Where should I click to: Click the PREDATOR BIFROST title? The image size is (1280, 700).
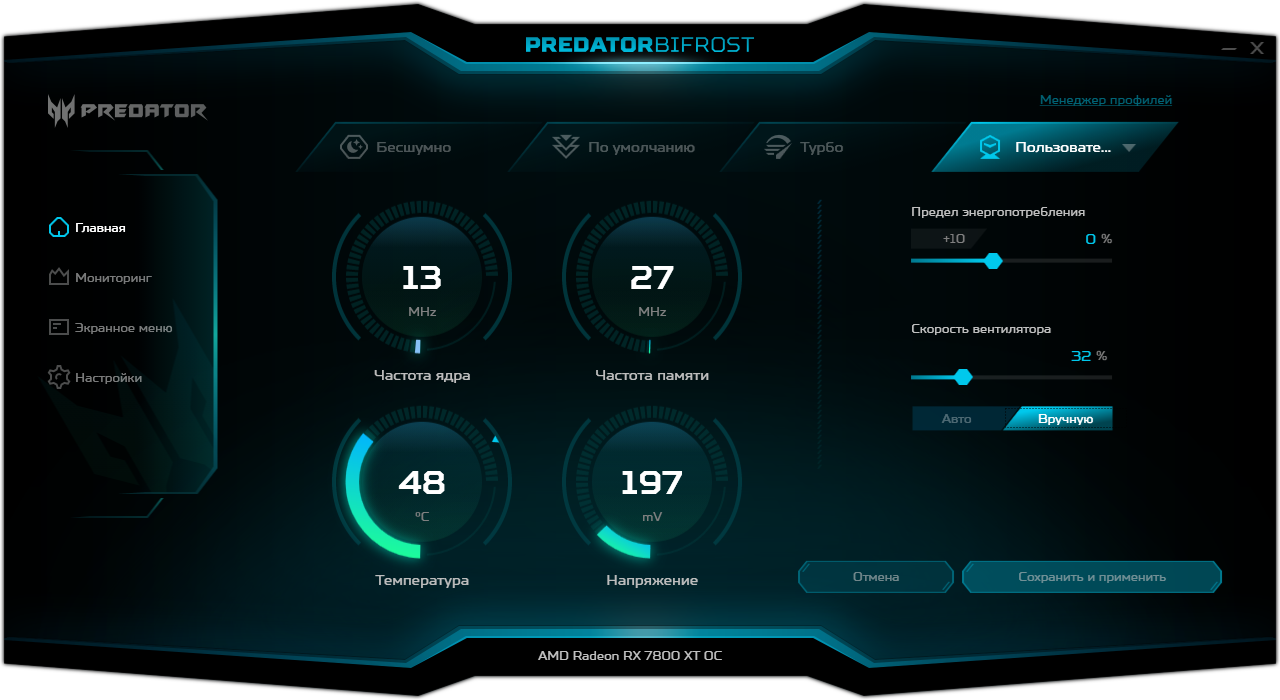pyautogui.click(x=640, y=45)
